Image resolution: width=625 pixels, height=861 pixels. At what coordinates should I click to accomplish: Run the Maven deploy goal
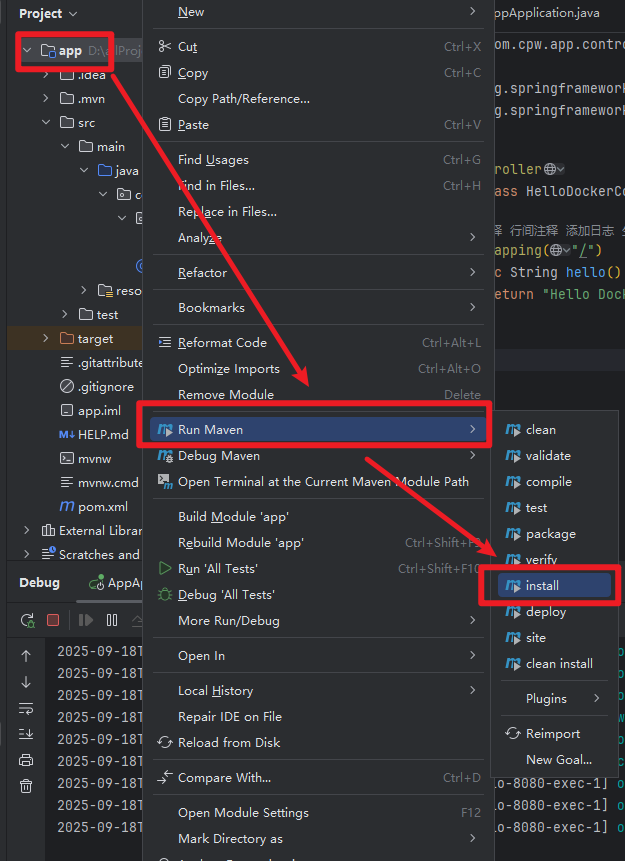(554, 611)
